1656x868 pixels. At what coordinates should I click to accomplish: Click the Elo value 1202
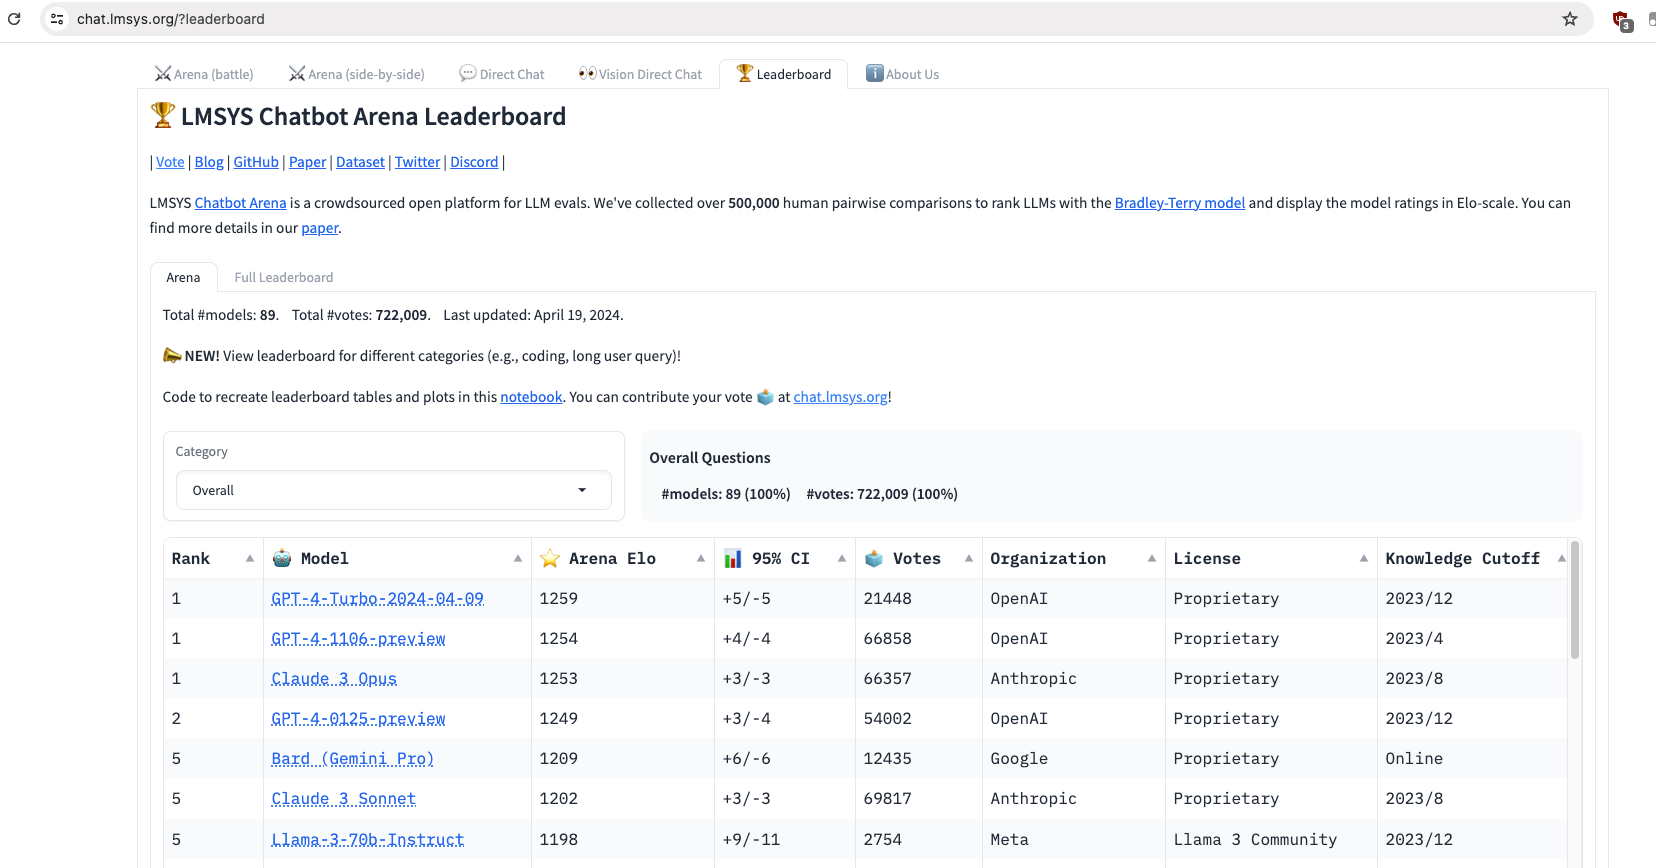click(558, 798)
